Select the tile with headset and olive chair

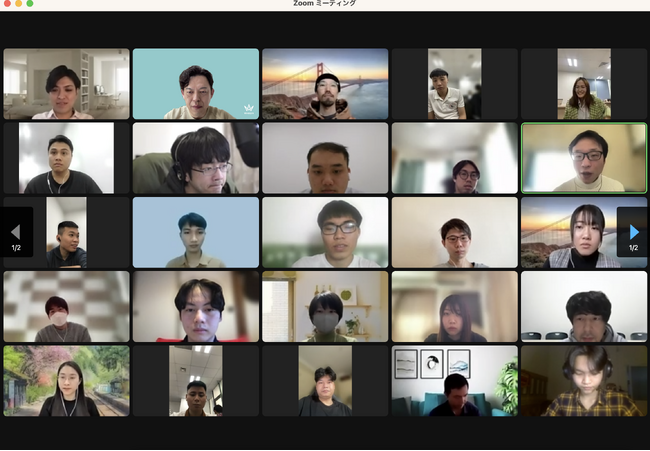pyautogui.click(x=196, y=158)
